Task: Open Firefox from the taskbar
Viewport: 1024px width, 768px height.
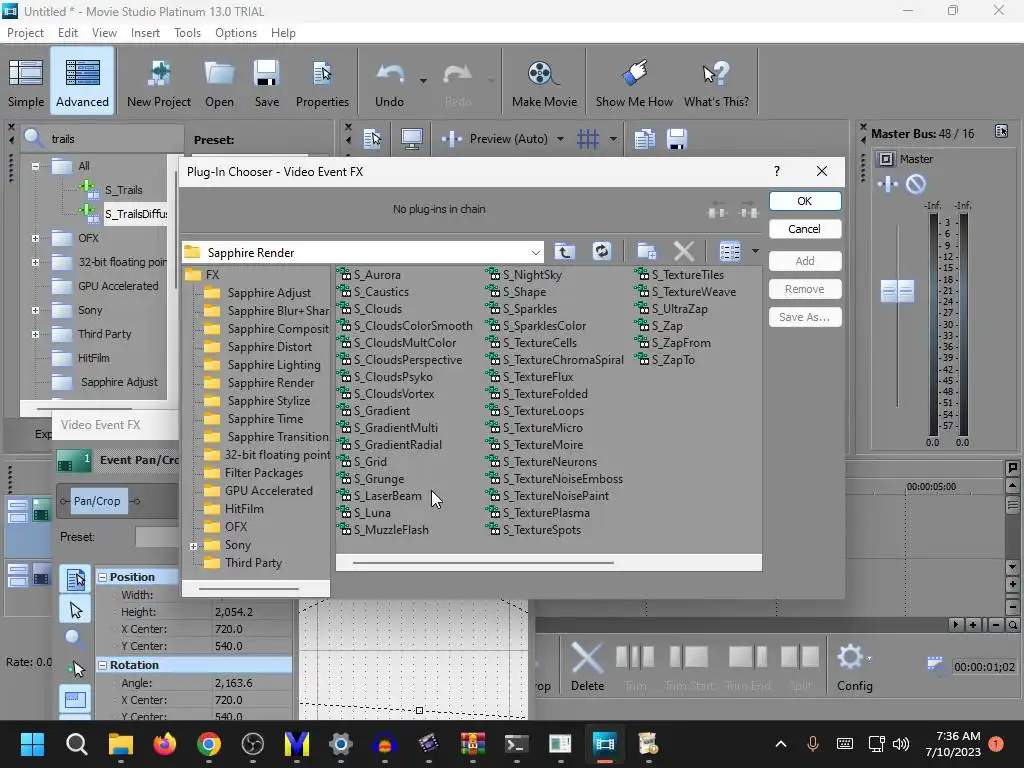Action: [x=165, y=744]
